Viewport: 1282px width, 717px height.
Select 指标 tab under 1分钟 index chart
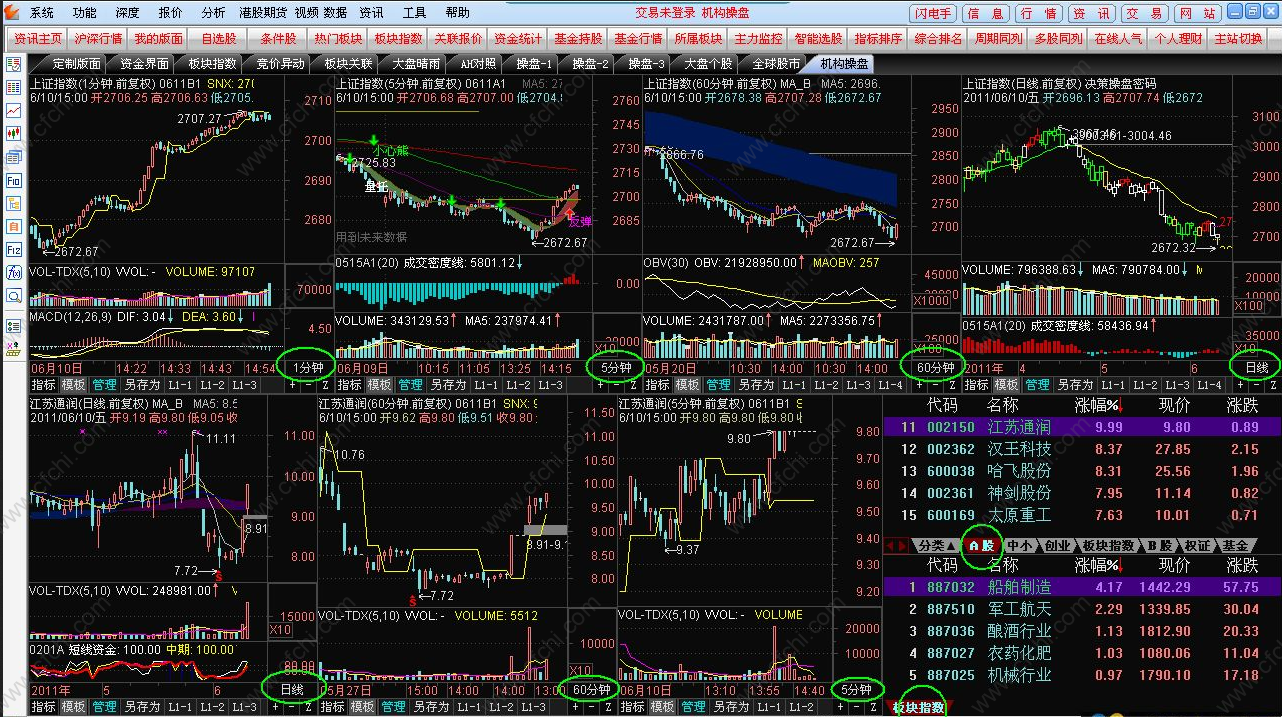(x=43, y=385)
